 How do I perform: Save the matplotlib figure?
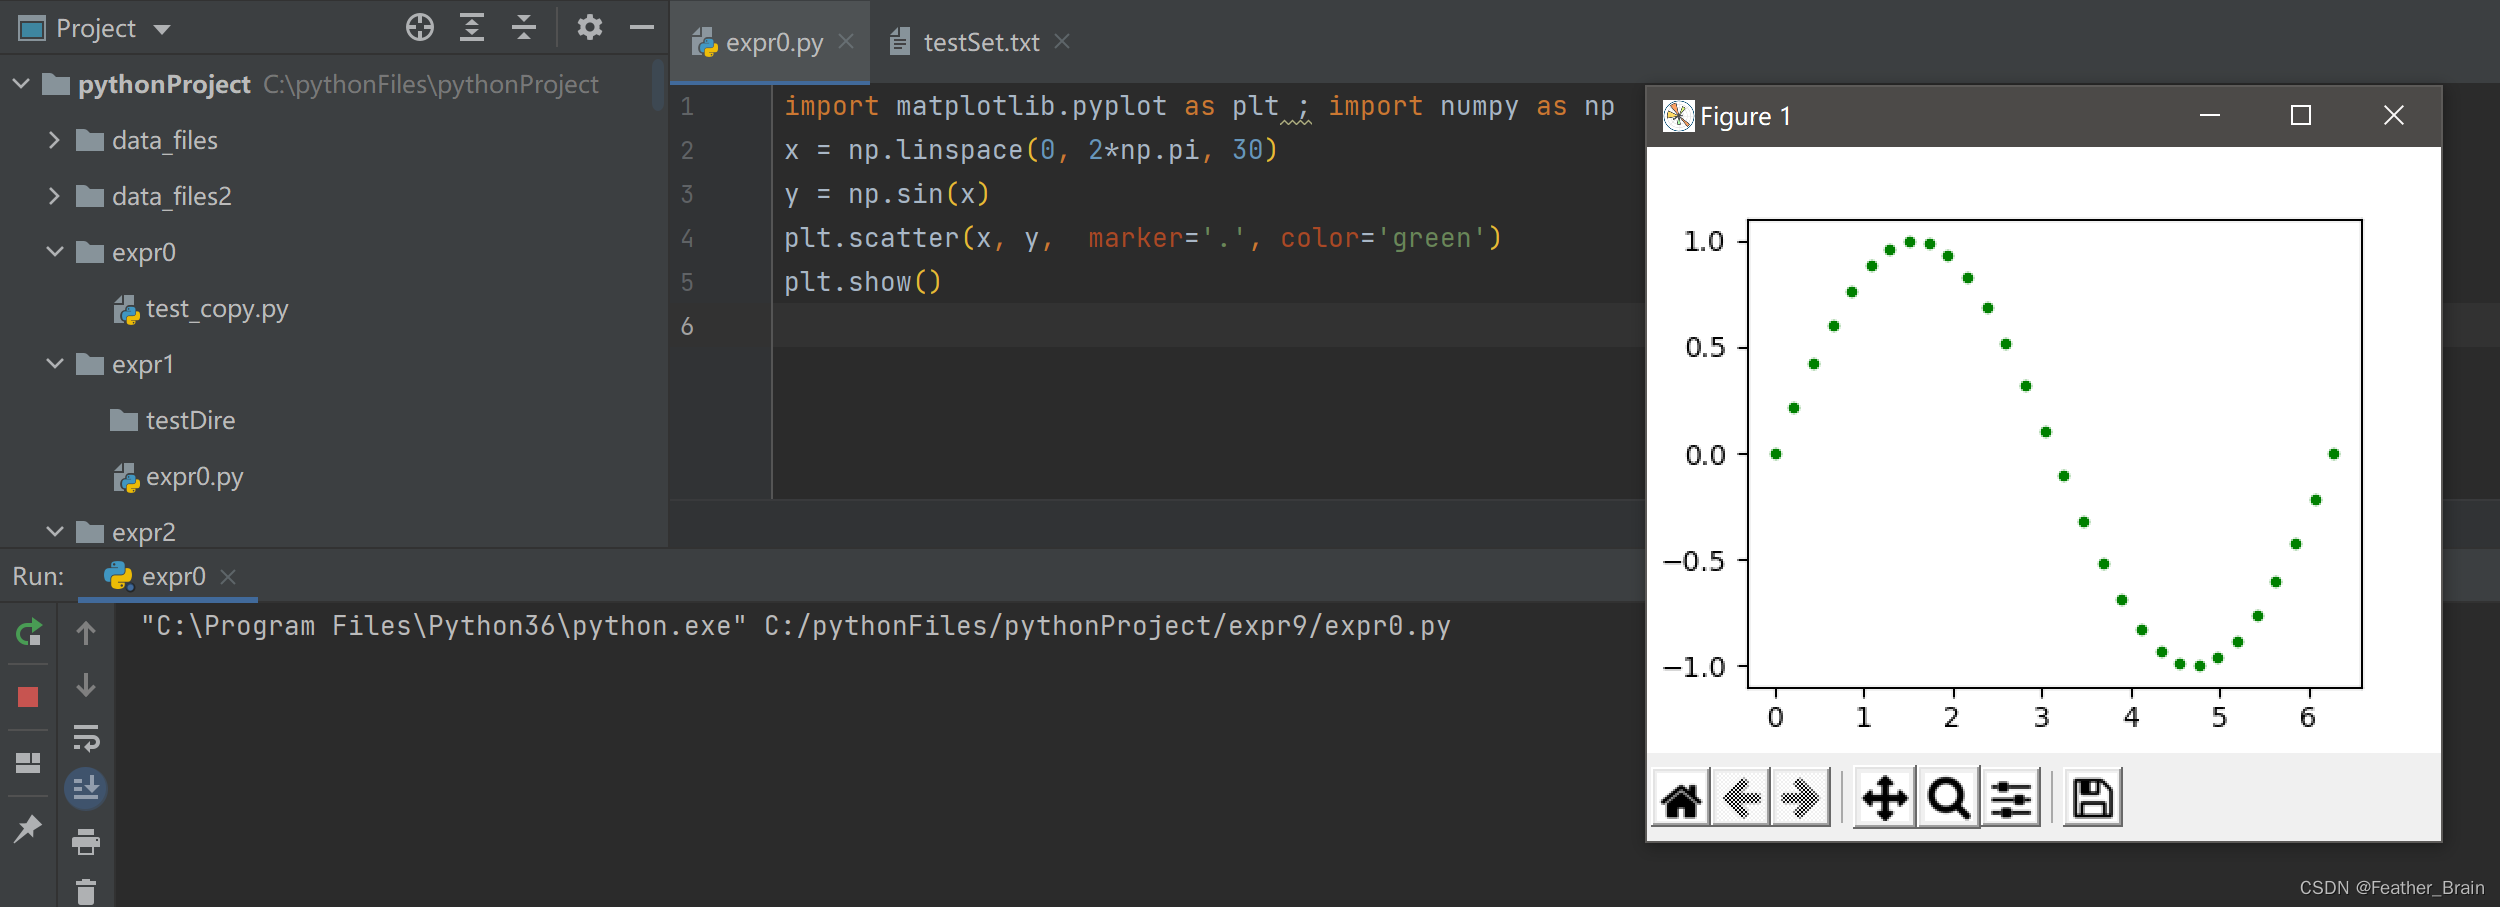click(x=2092, y=797)
